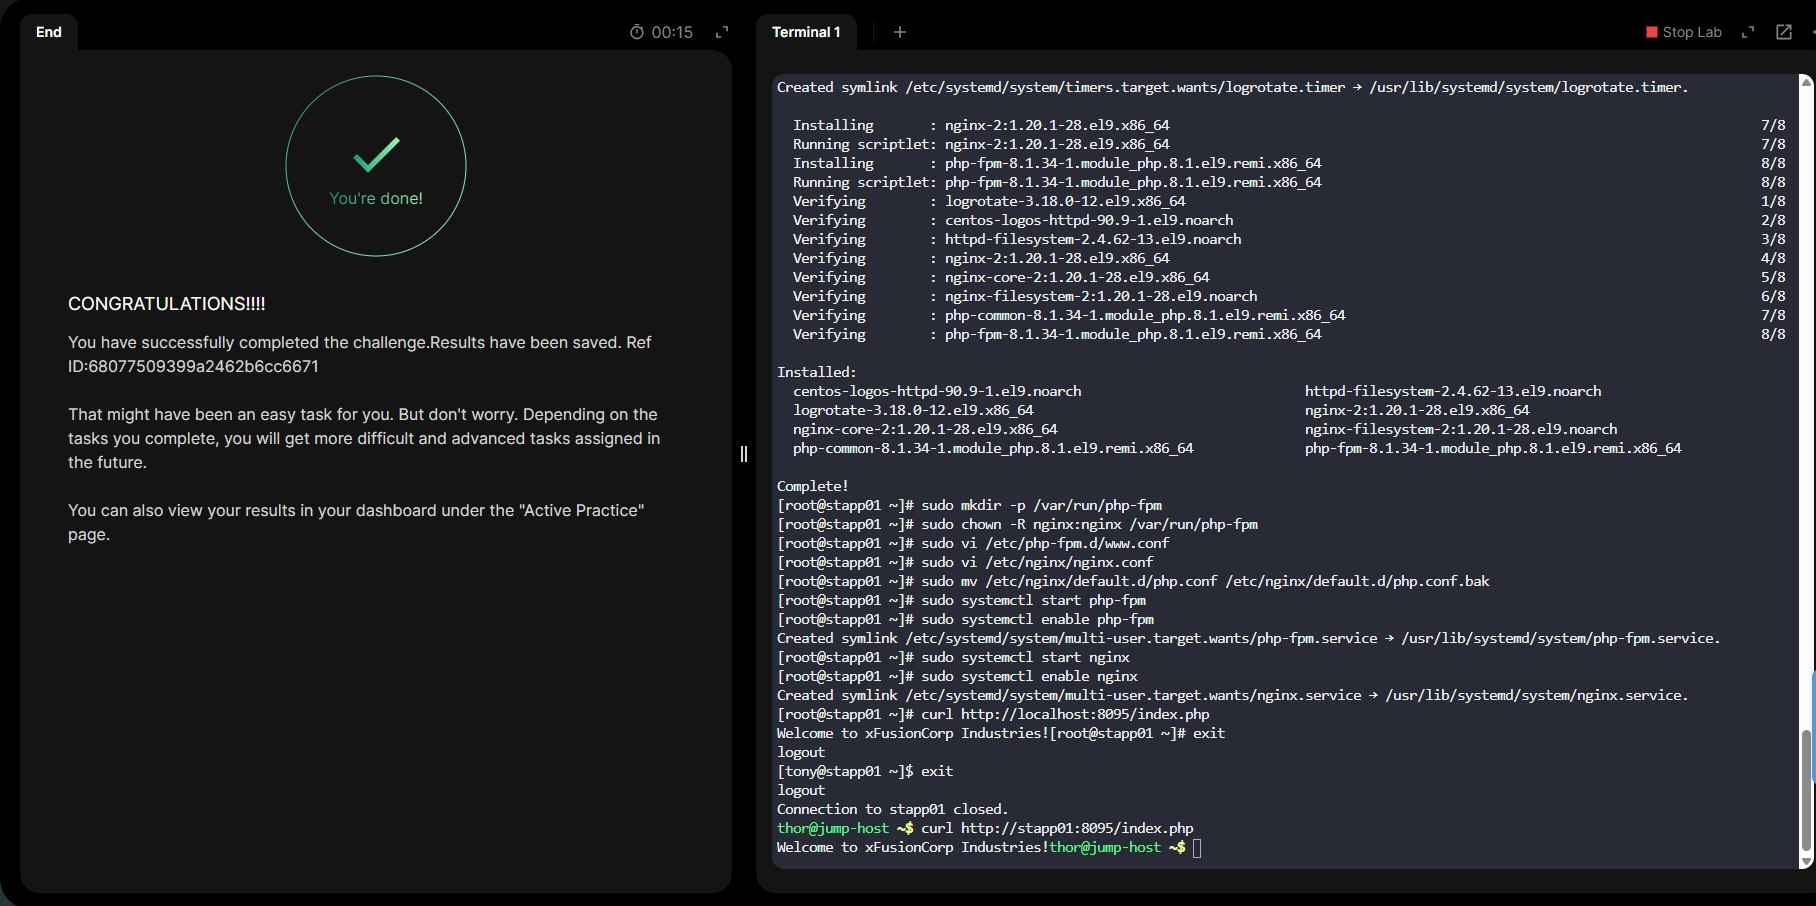Click the terminal scrollbar up arrow
This screenshot has width=1816, height=906.
click(1806, 82)
